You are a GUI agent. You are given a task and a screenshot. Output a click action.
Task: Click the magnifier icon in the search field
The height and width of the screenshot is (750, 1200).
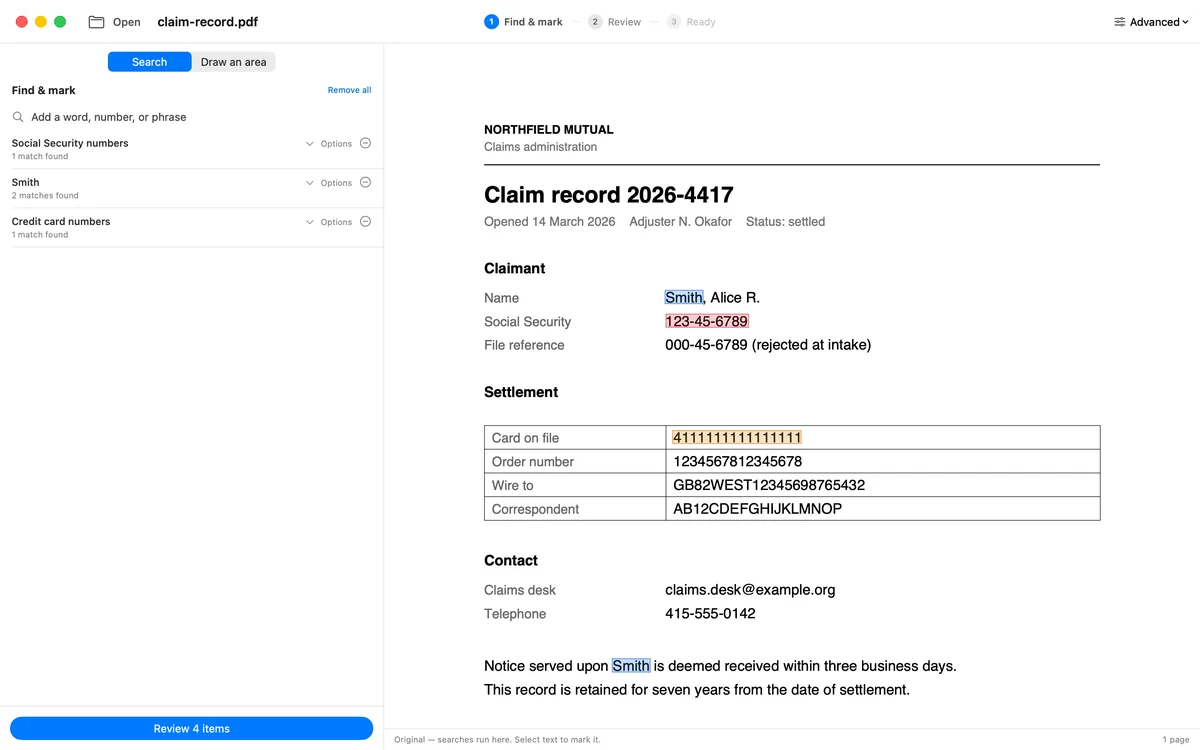(x=18, y=117)
